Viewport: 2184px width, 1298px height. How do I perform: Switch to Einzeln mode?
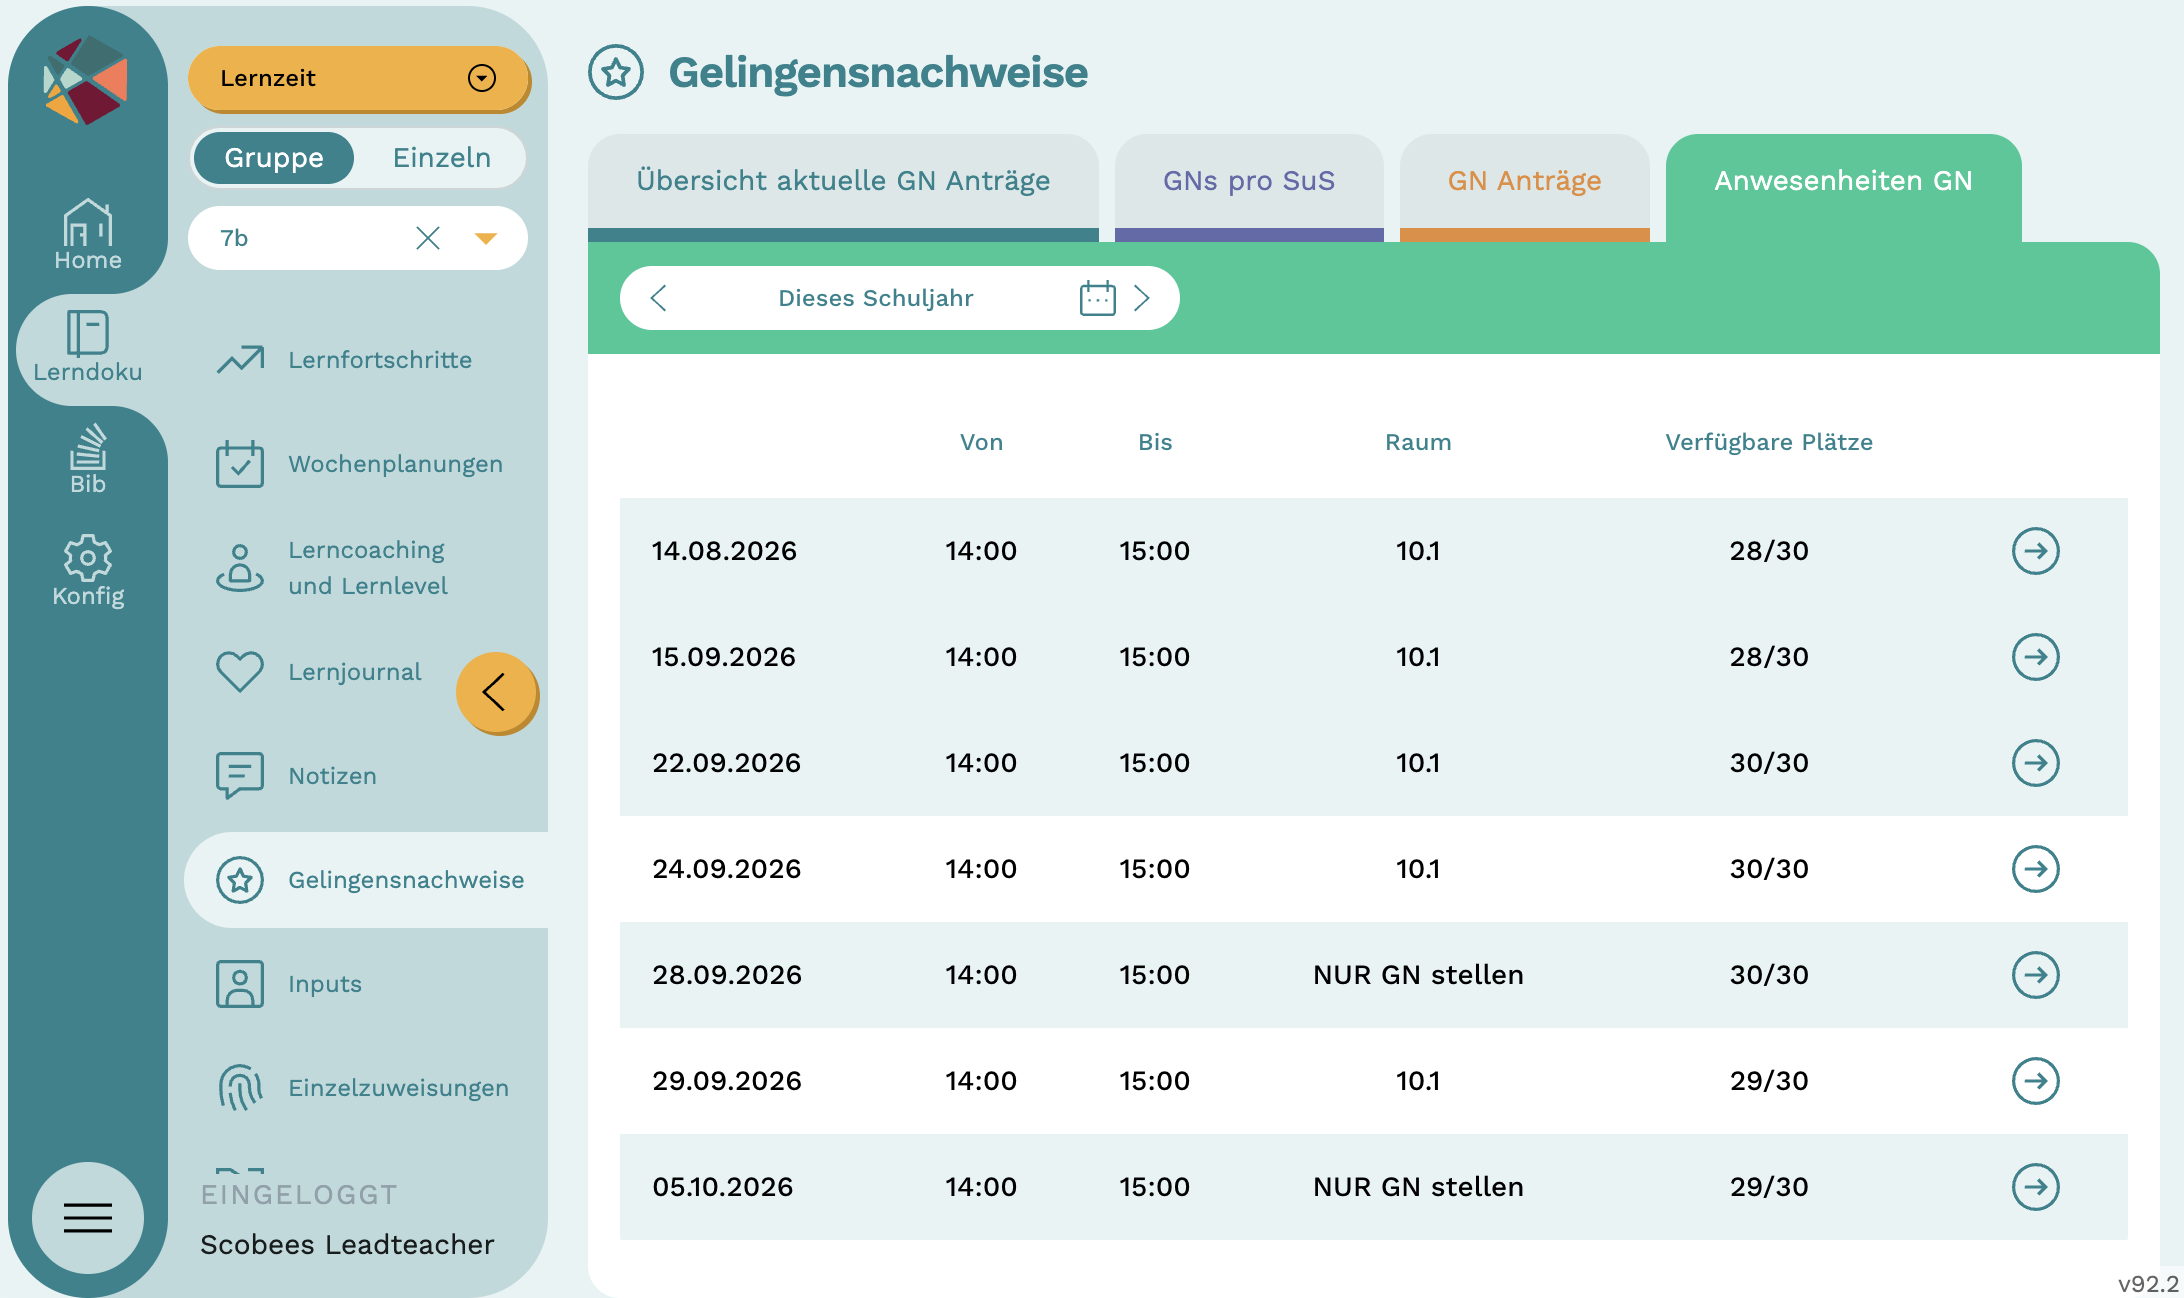tap(442, 158)
